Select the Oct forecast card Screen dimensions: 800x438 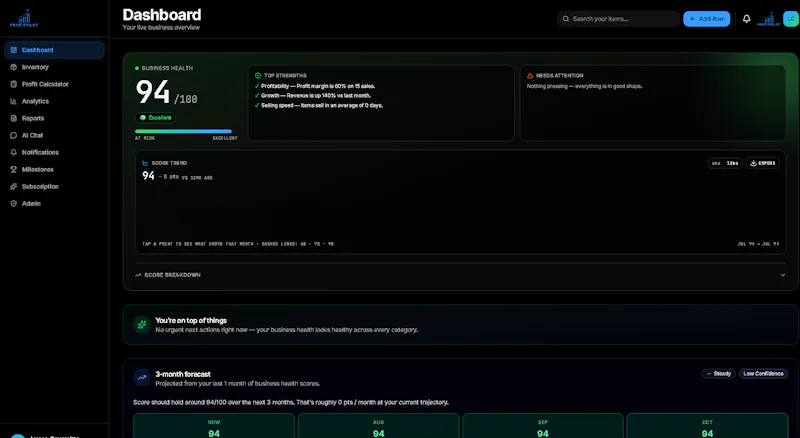click(707, 427)
